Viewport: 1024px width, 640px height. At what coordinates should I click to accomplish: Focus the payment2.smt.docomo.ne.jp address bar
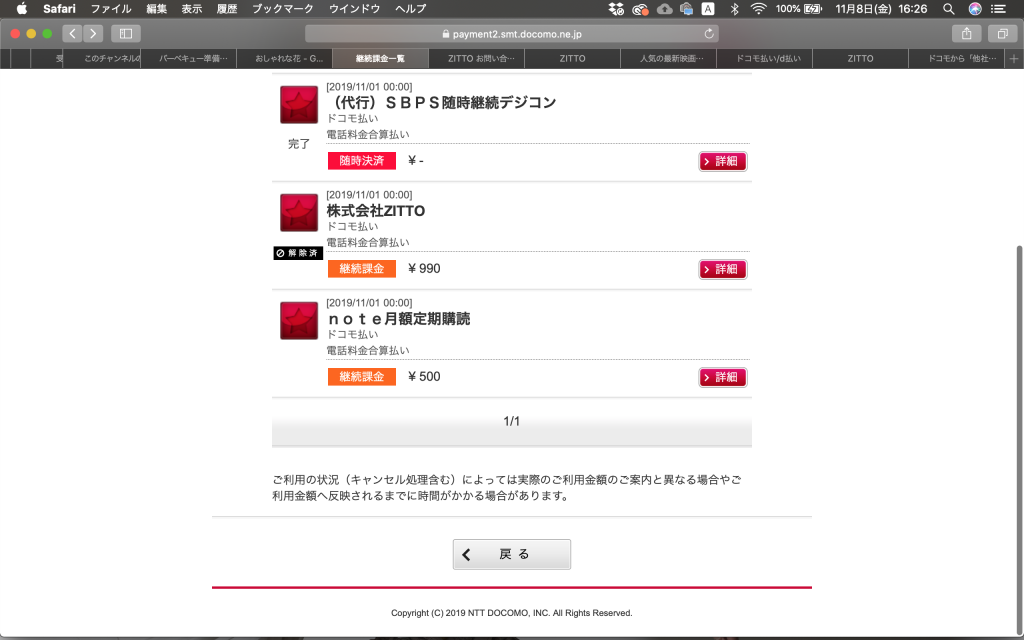coord(512,33)
